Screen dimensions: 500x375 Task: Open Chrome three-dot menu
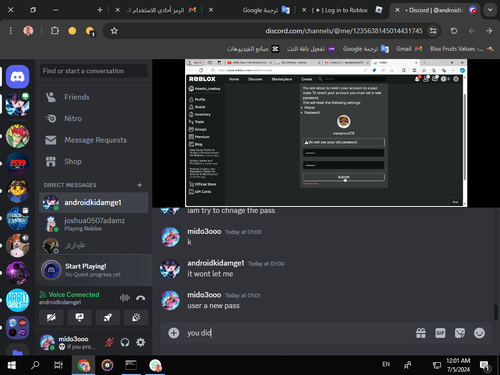tap(11, 31)
